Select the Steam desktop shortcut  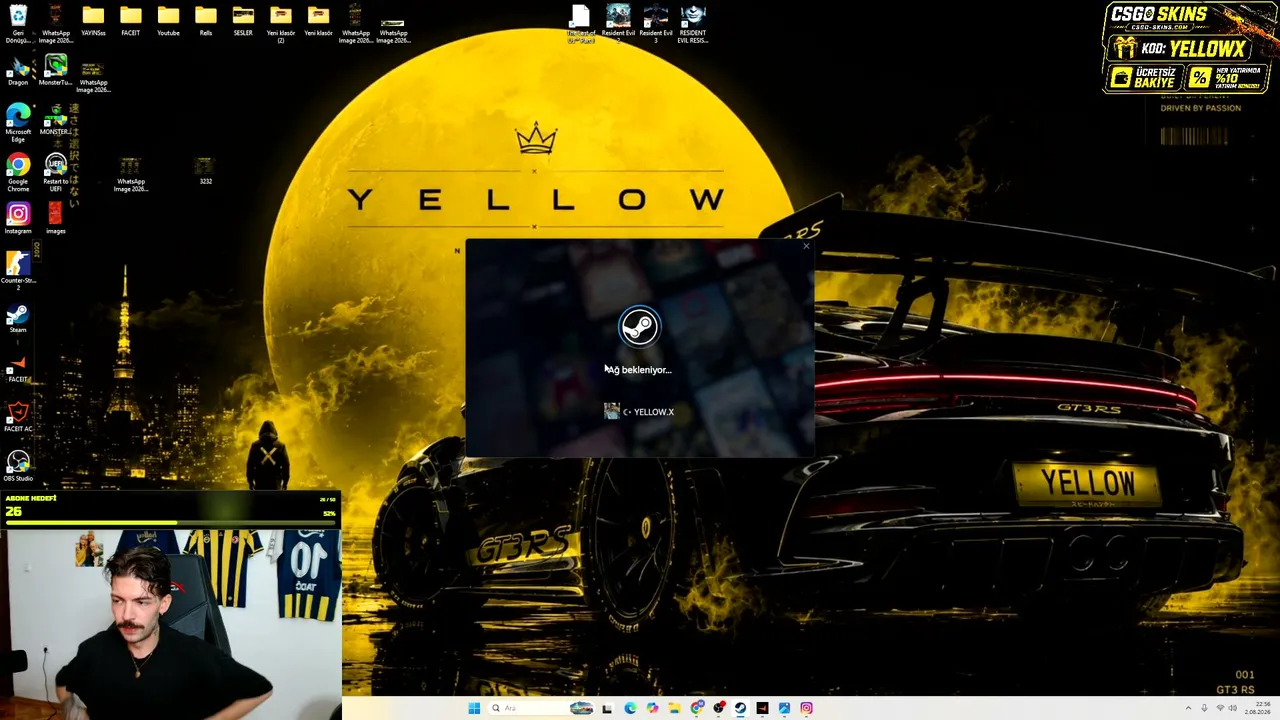click(x=18, y=319)
